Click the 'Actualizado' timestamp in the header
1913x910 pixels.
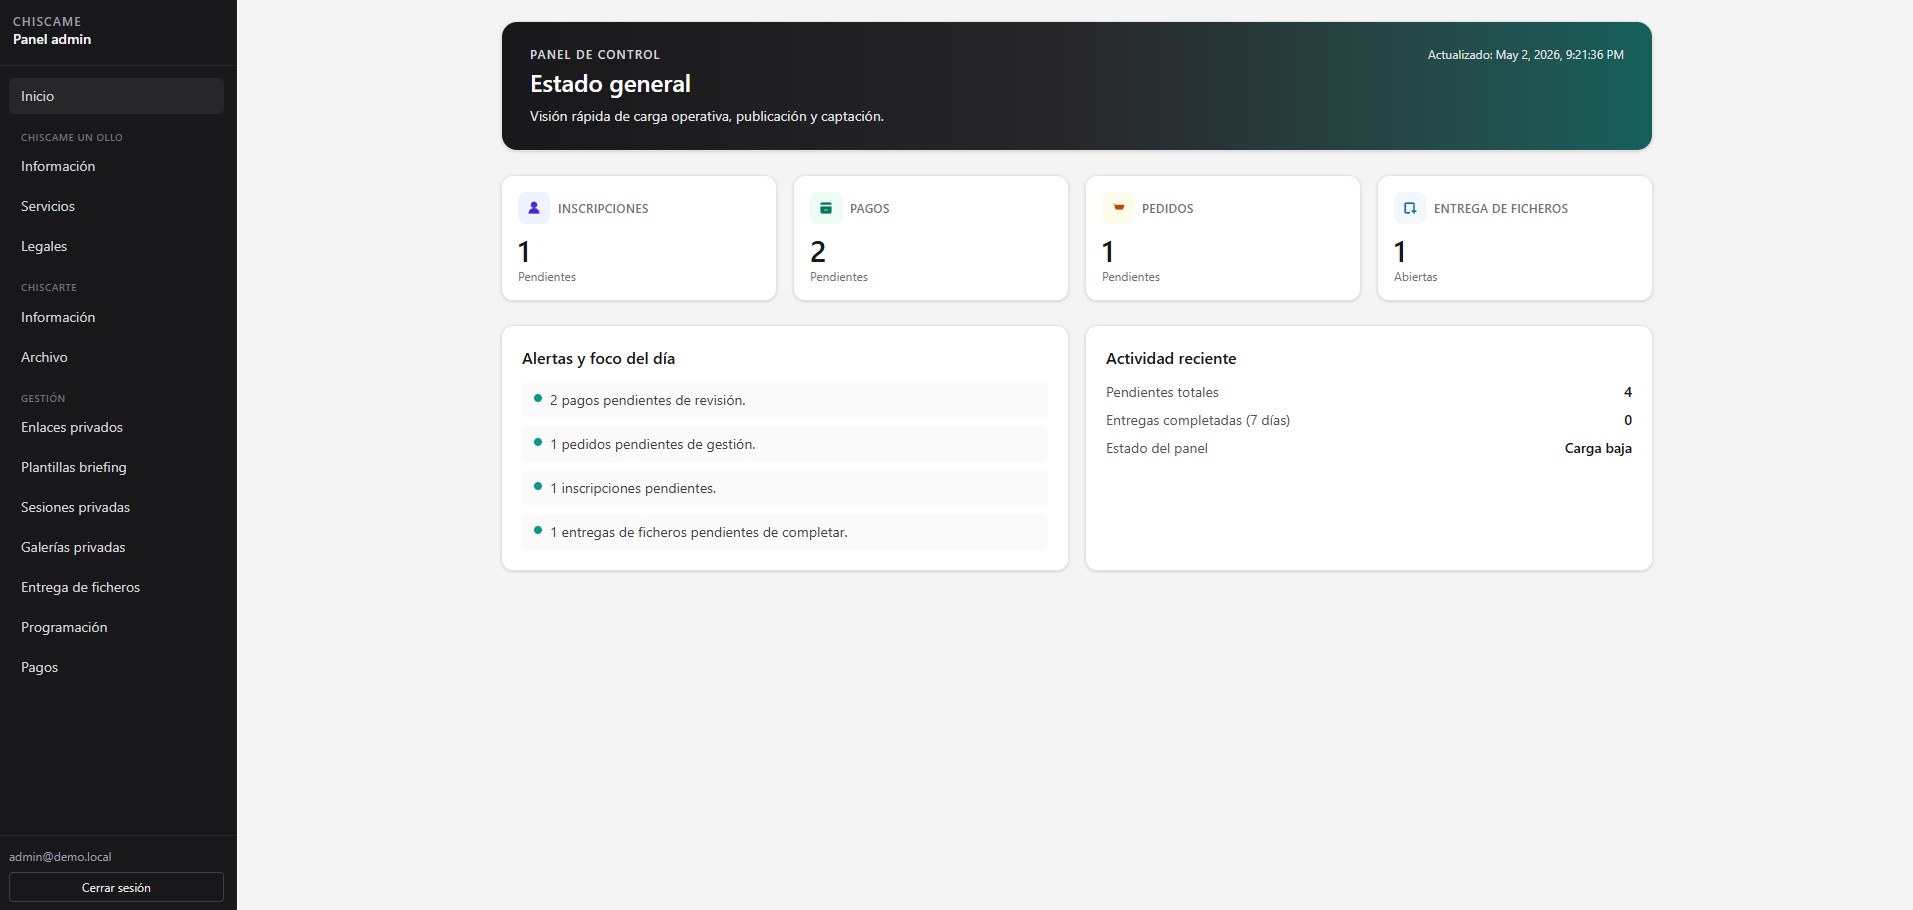tap(1526, 55)
